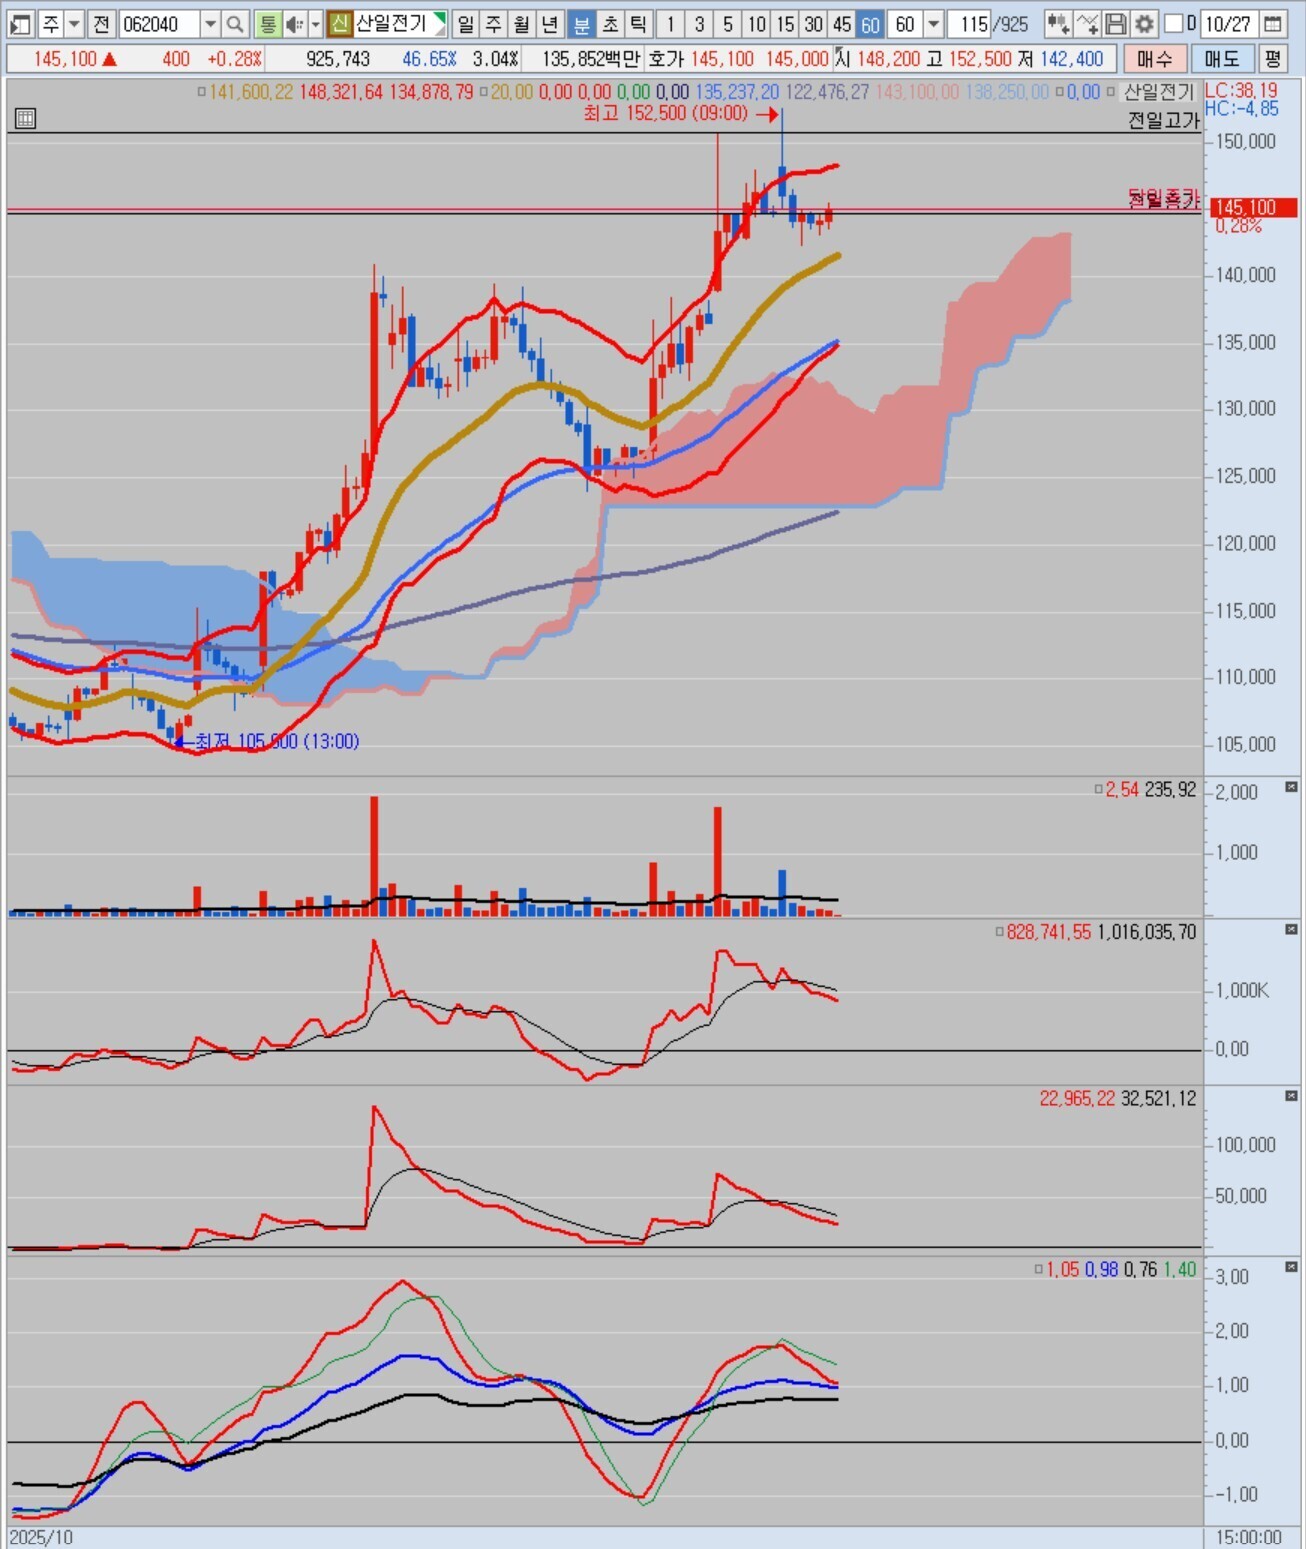Open the stock code history dropdown

click(x=209, y=23)
